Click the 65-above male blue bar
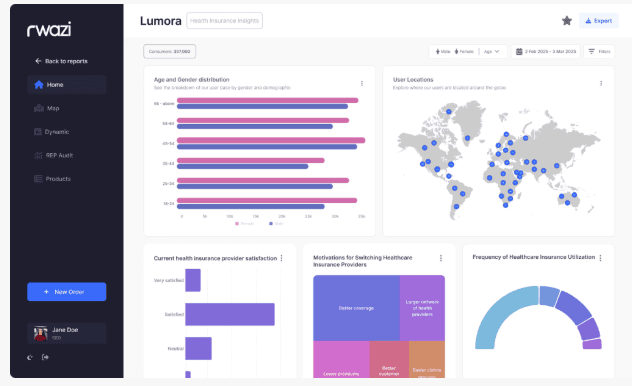 [x=262, y=107]
